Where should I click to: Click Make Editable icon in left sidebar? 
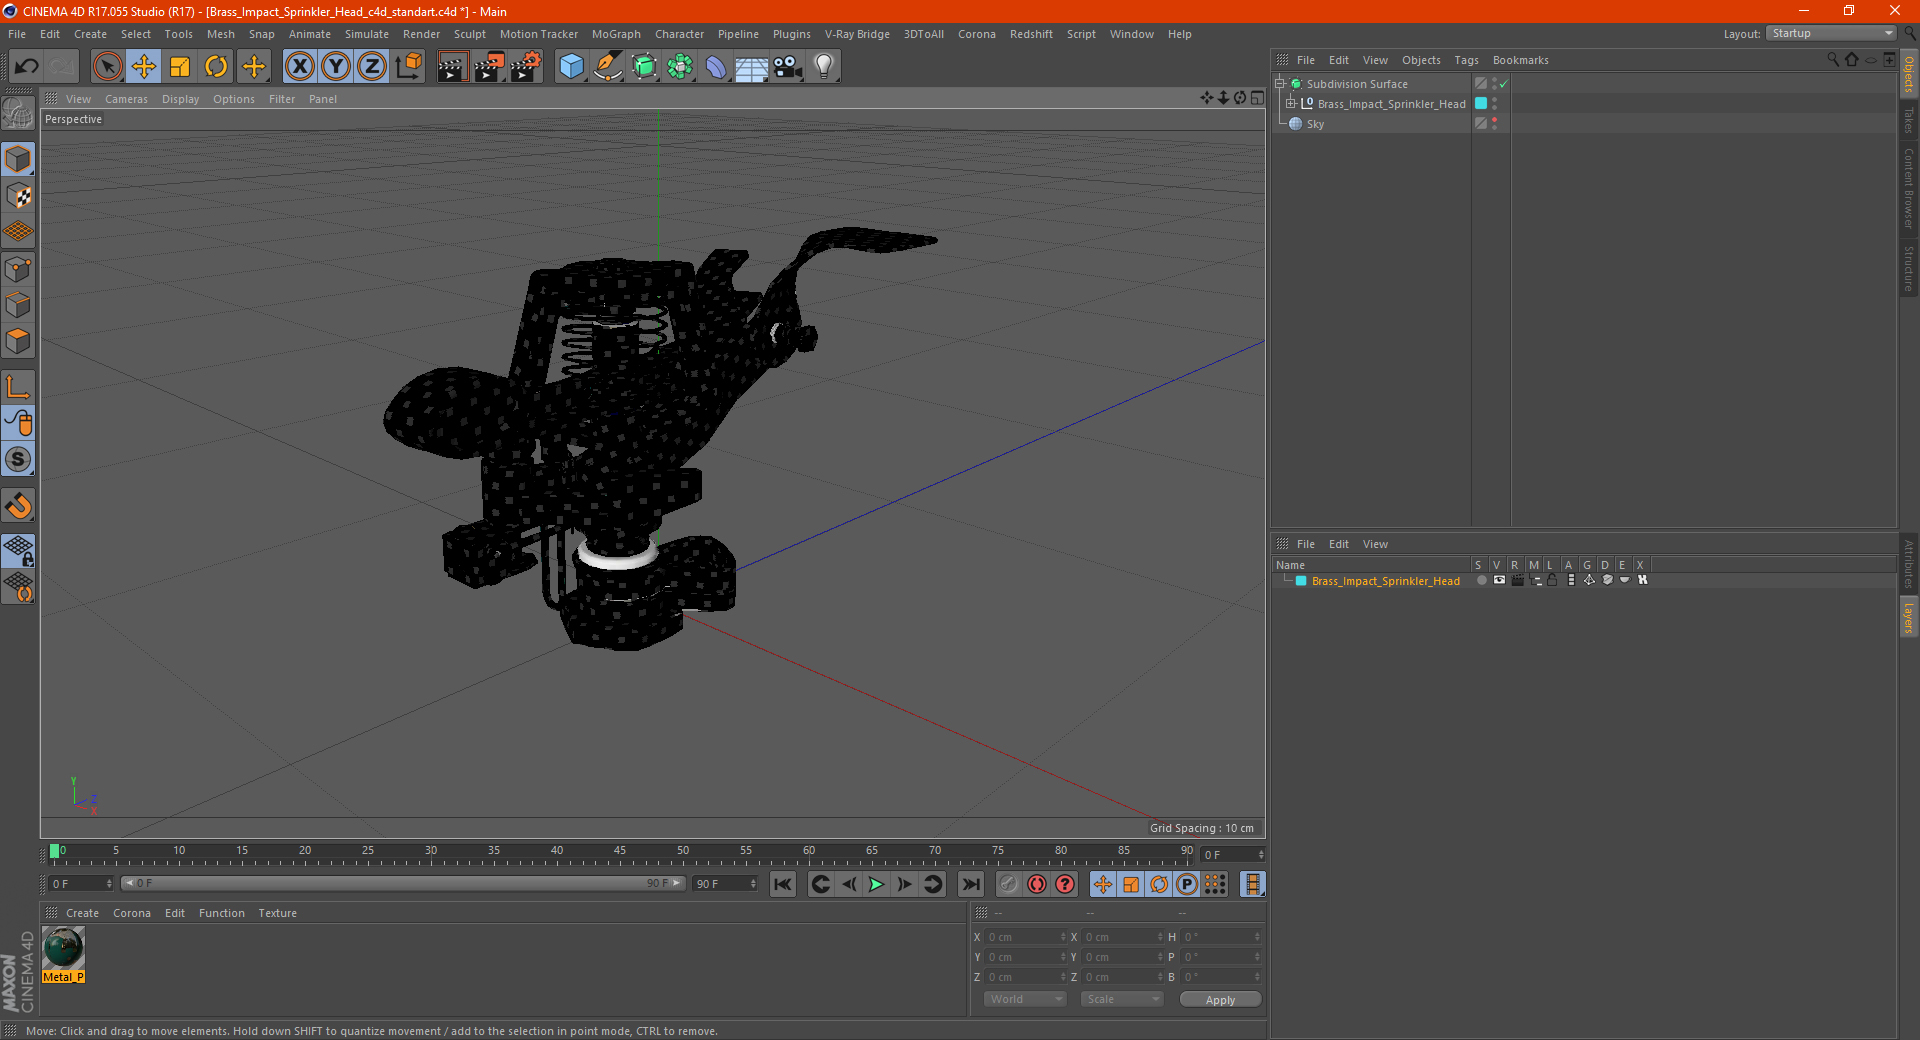coord(18,115)
